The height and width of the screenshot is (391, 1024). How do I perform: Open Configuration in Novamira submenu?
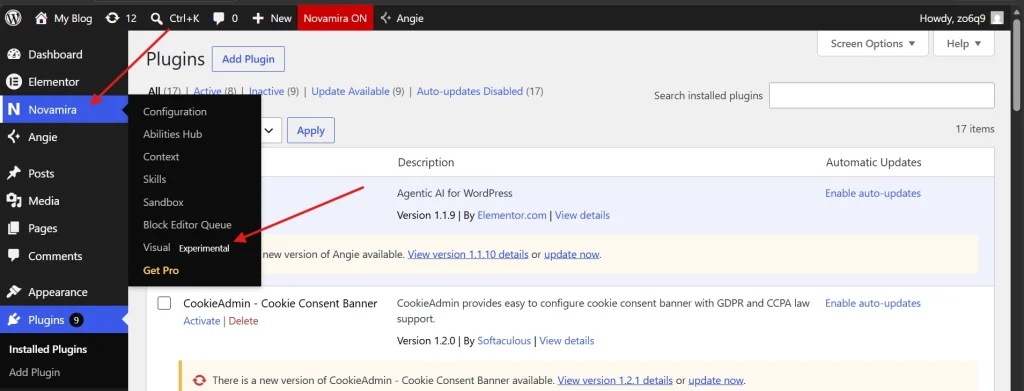click(174, 112)
